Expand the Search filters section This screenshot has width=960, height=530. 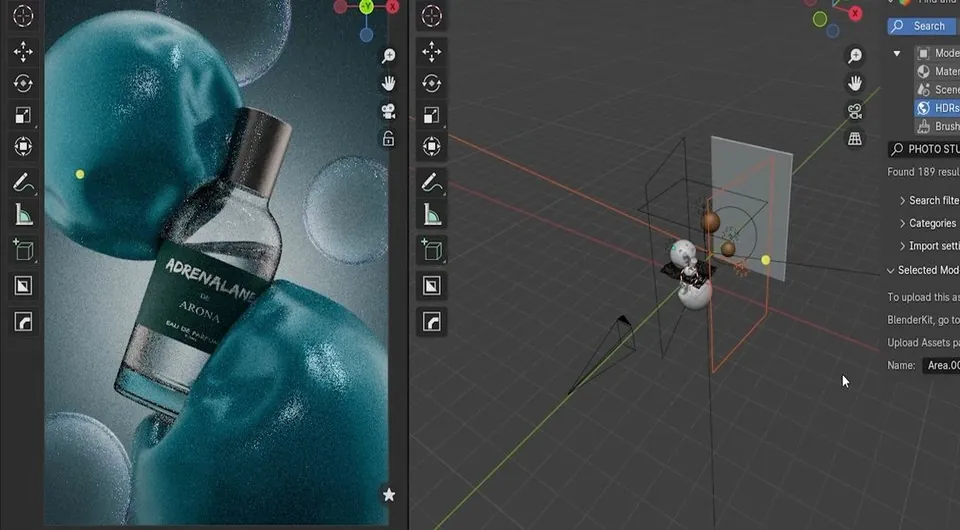coord(928,200)
